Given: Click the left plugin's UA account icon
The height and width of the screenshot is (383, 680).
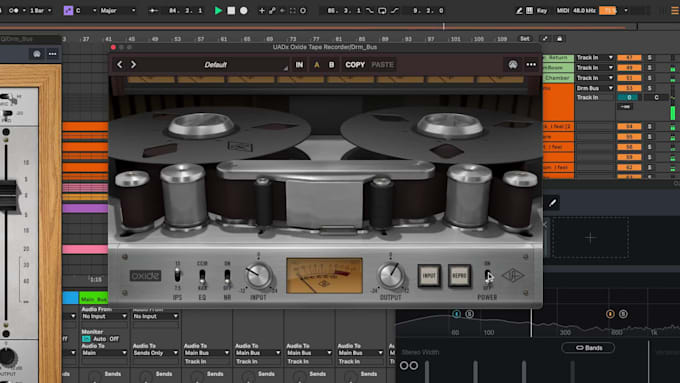Looking at the screenshot, I should click(x=37, y=54).
